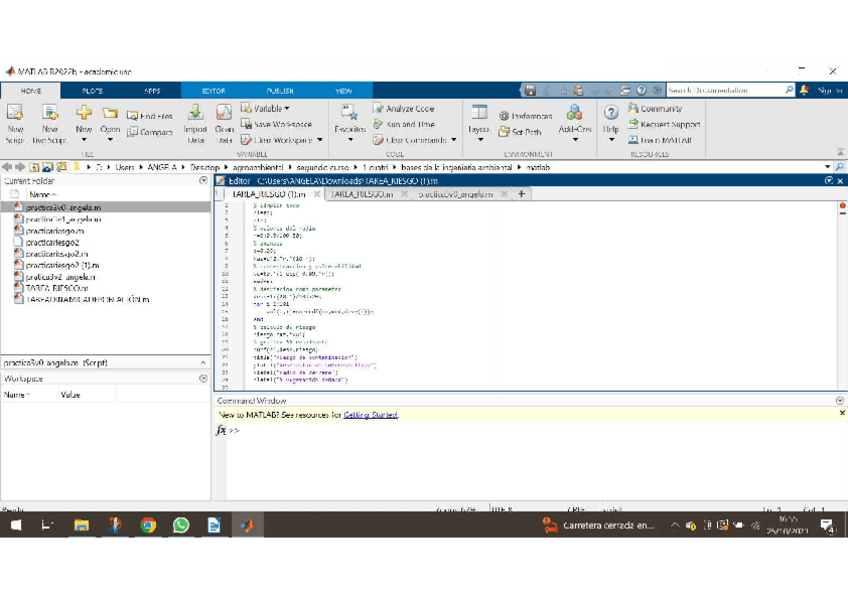
Task: Select the Analyze Code tool
Action: (x=409, y=109)
